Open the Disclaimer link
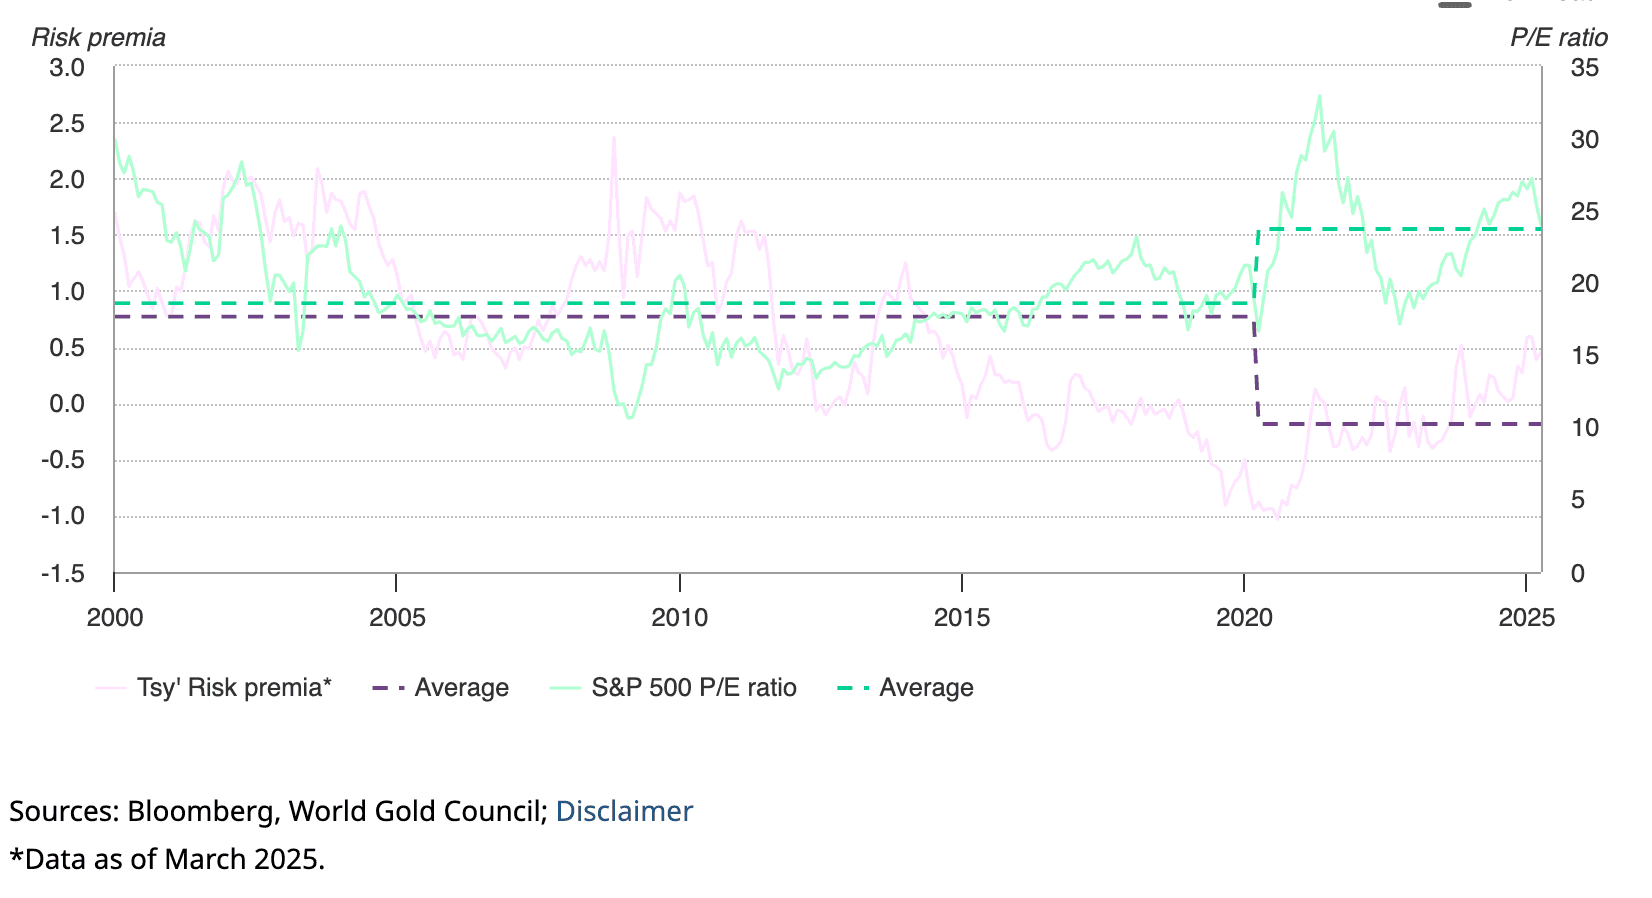The height and width of the screenshot is (898, 1652). click(x=624, y=811)
